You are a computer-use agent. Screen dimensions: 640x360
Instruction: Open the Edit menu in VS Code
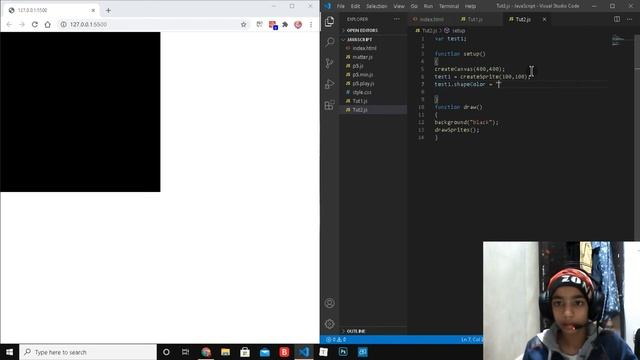point(355,6)
